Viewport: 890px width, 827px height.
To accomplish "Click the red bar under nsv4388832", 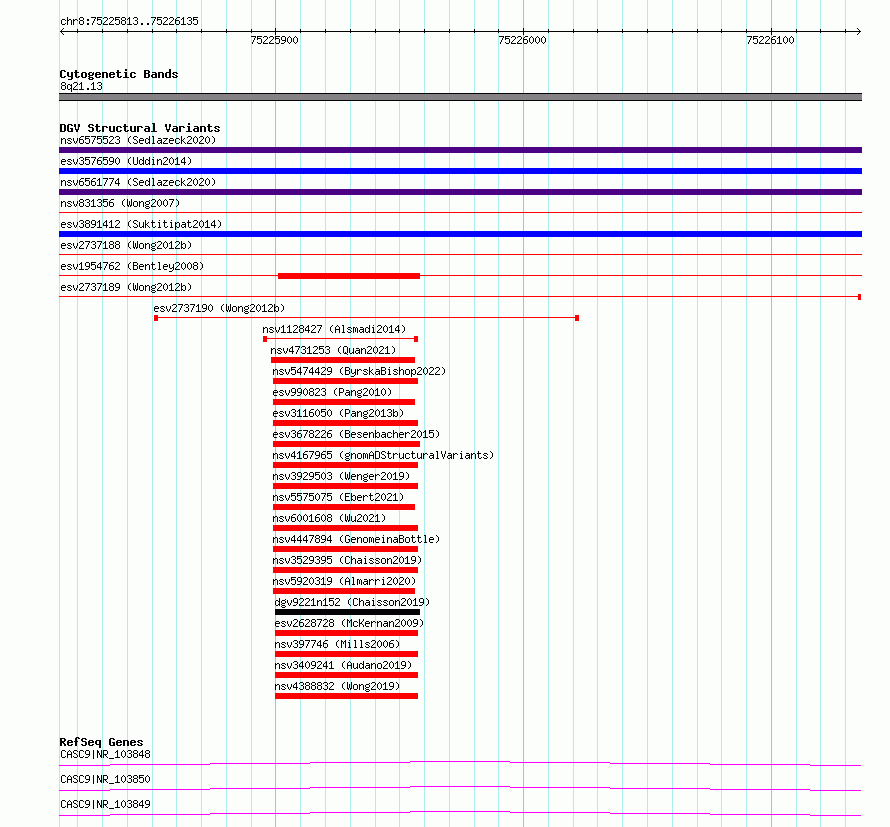I will [x=346, y=696].
